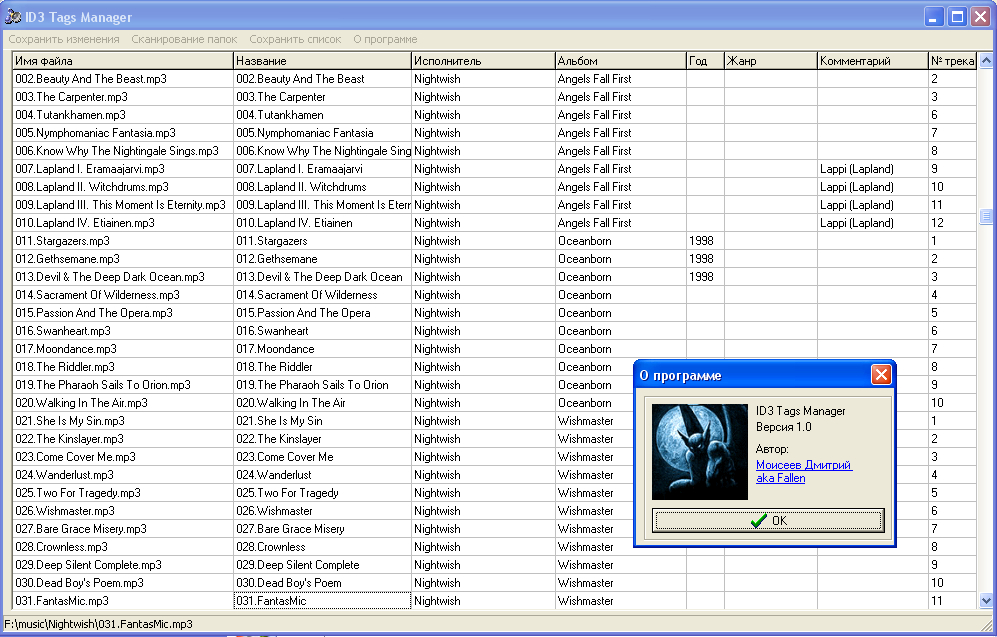Click the OK button in About dialog
This screenshot has width=997, height=637.
pyautogui.click(x=768, y=521)
